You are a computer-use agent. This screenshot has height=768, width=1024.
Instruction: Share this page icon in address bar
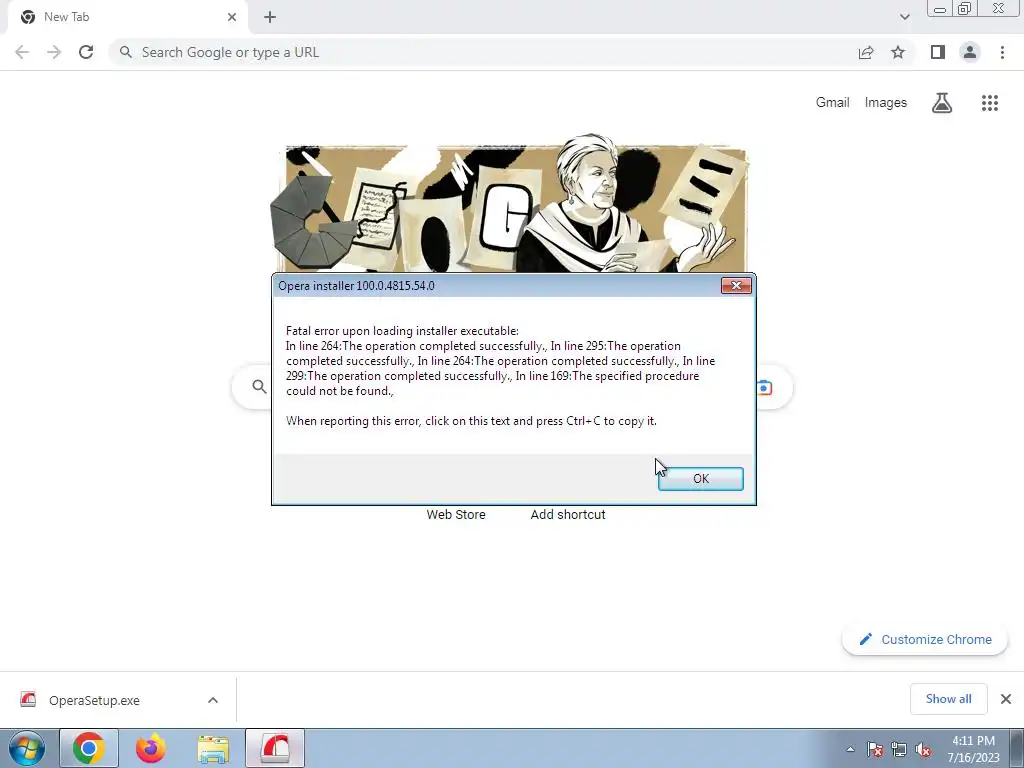[866, 52]
